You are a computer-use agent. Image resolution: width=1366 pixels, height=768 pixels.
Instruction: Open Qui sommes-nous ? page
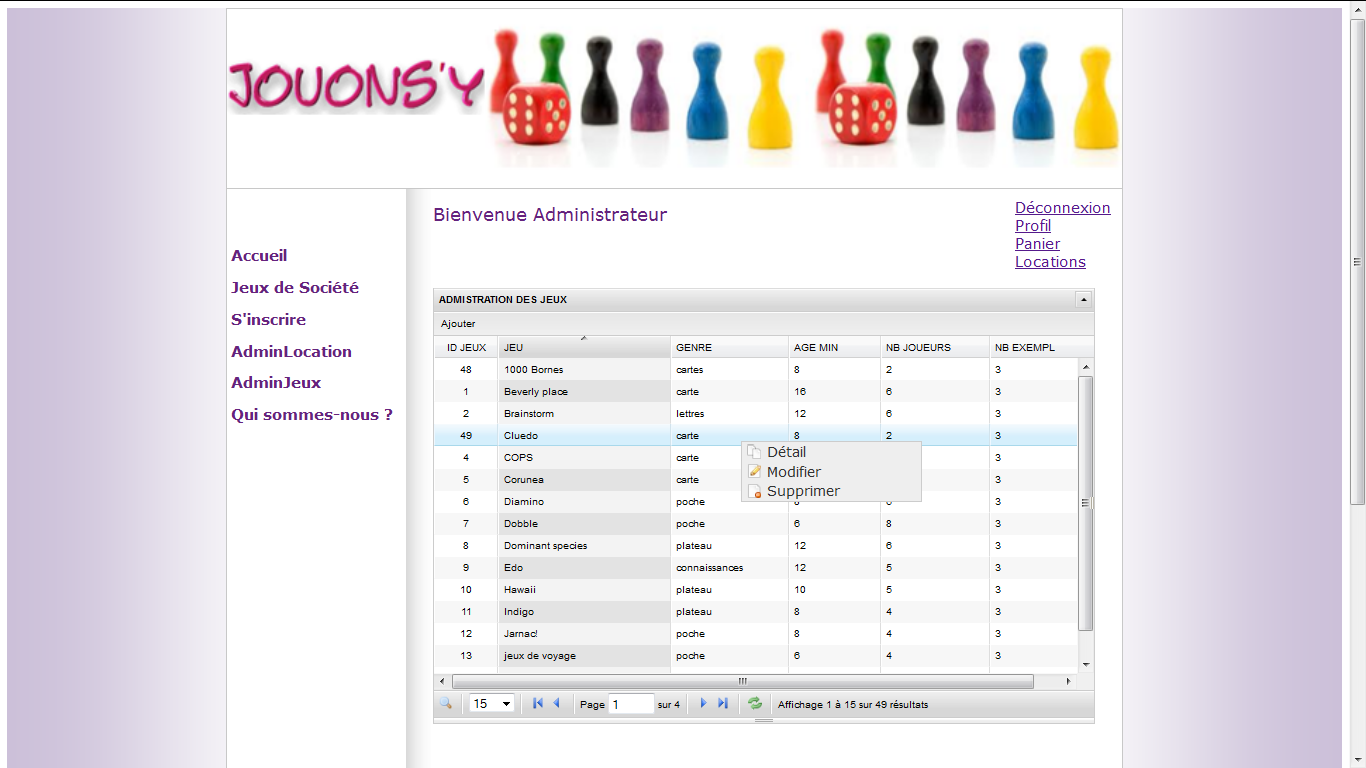click(x=312, y=415)
